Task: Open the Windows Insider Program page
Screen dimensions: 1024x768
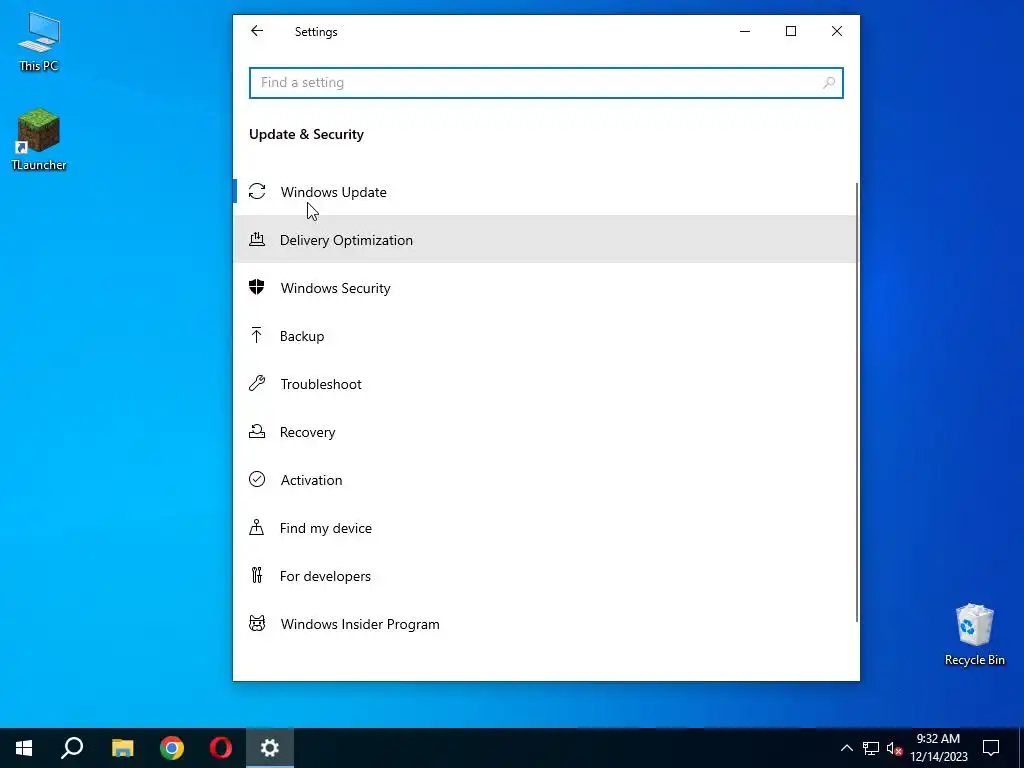Action: pyautogui.click(x=545, y=624)
